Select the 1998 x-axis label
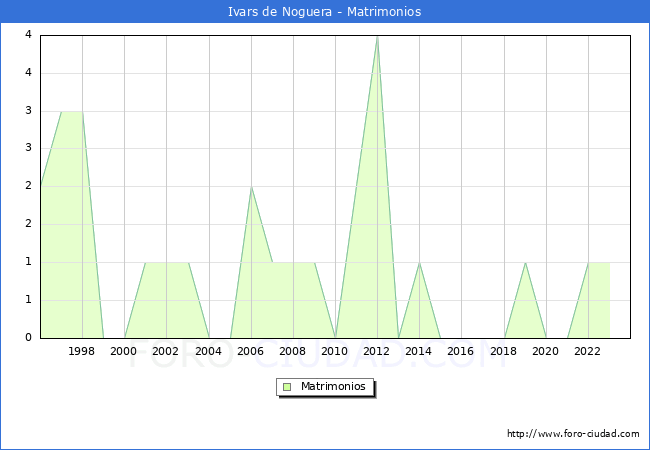Viewport: 650px width, 450px height. tap(81, 351)
